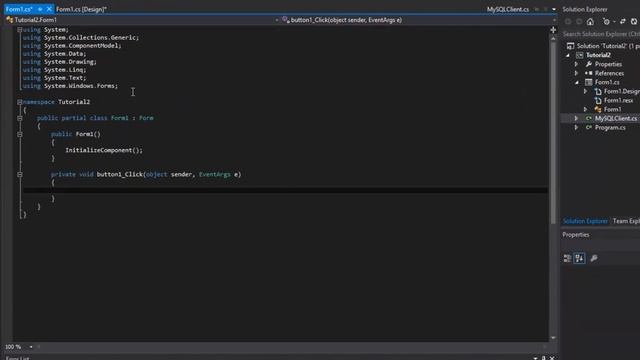Expand the Form1.Designer.cs node
This screenshot has width=640, height=360.
(585, 91)
